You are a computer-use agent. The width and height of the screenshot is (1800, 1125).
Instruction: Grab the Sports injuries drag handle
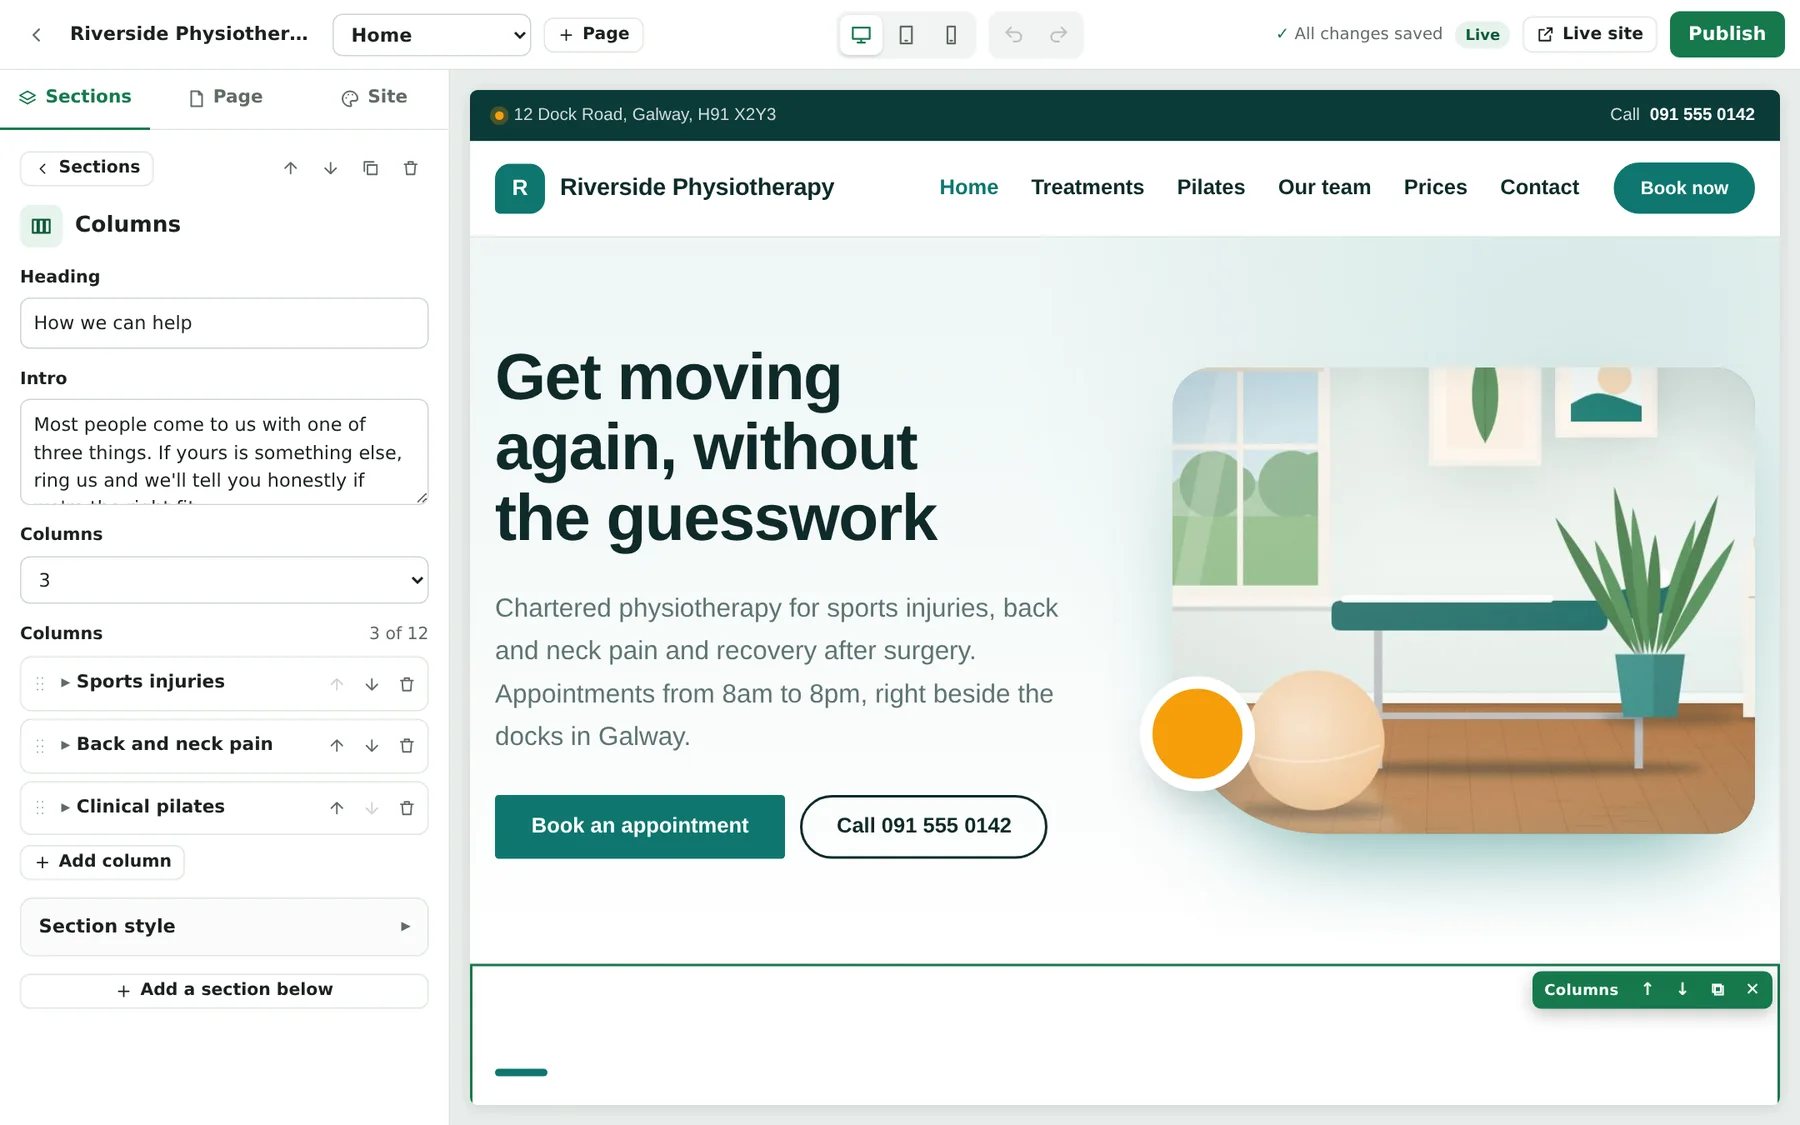click(x=40, y=684)
